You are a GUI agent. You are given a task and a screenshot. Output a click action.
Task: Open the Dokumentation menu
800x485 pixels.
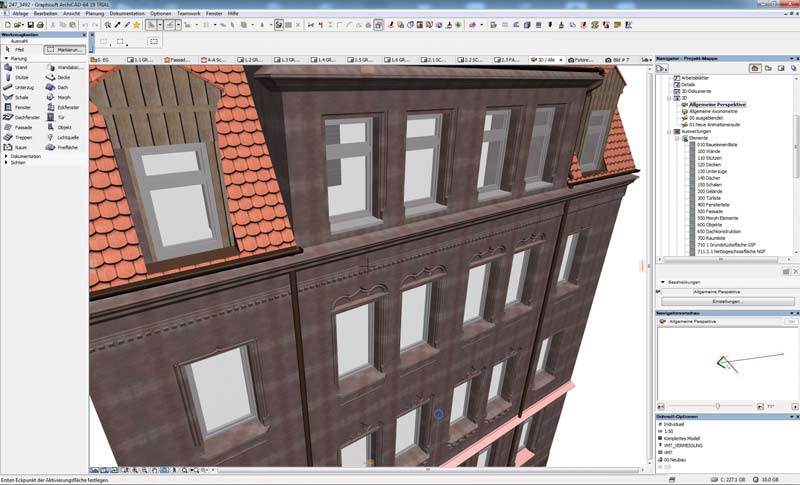pyautogui.click(x=126, y=13)
